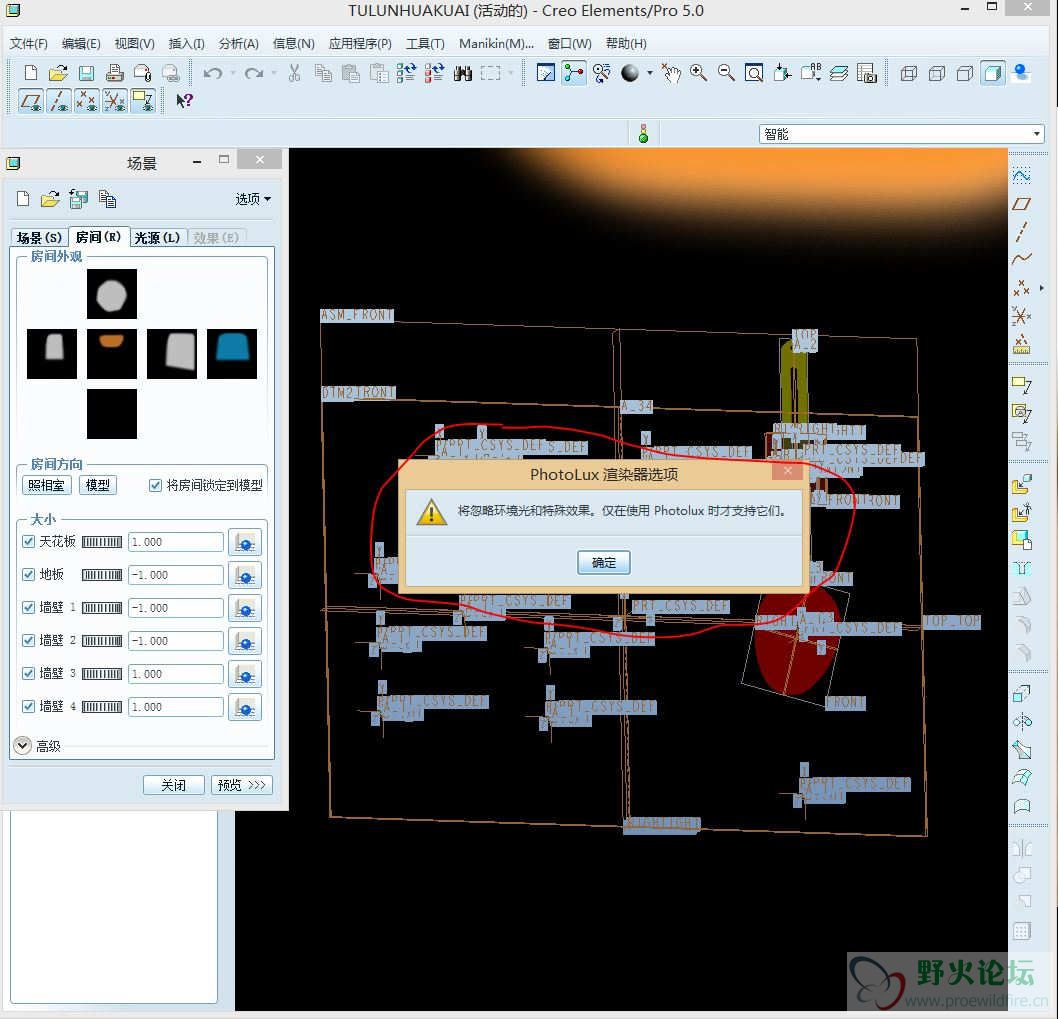Open 分析(A) menu
This screenshot has width=1058, height=1019.
click(239, 43)
